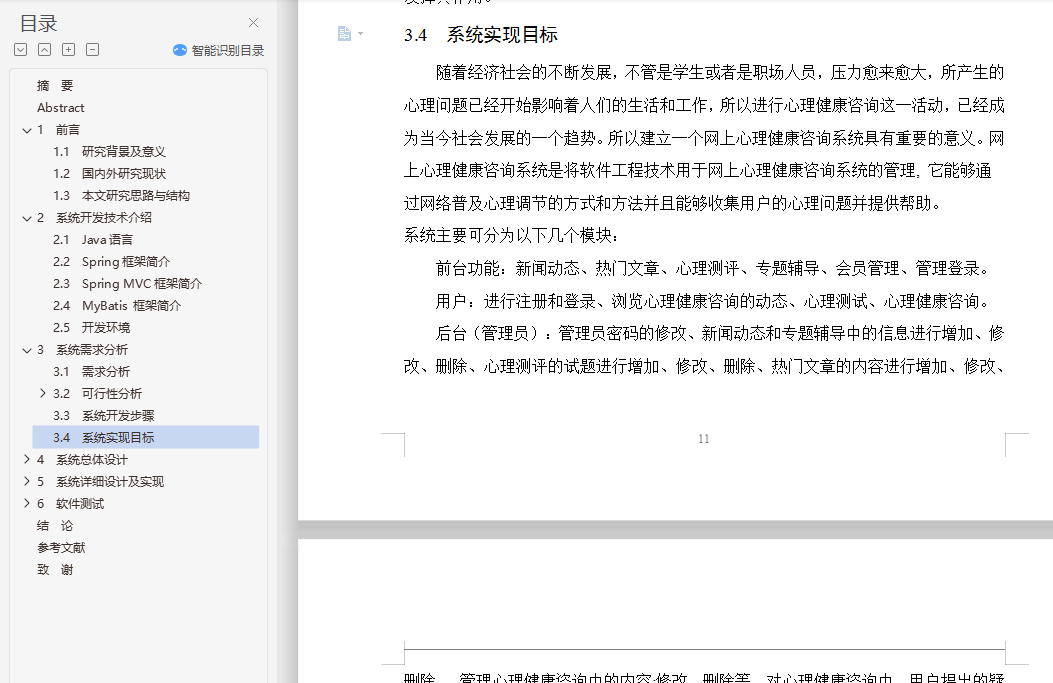Jump to 参考文献 in outline

pos(61,548)
